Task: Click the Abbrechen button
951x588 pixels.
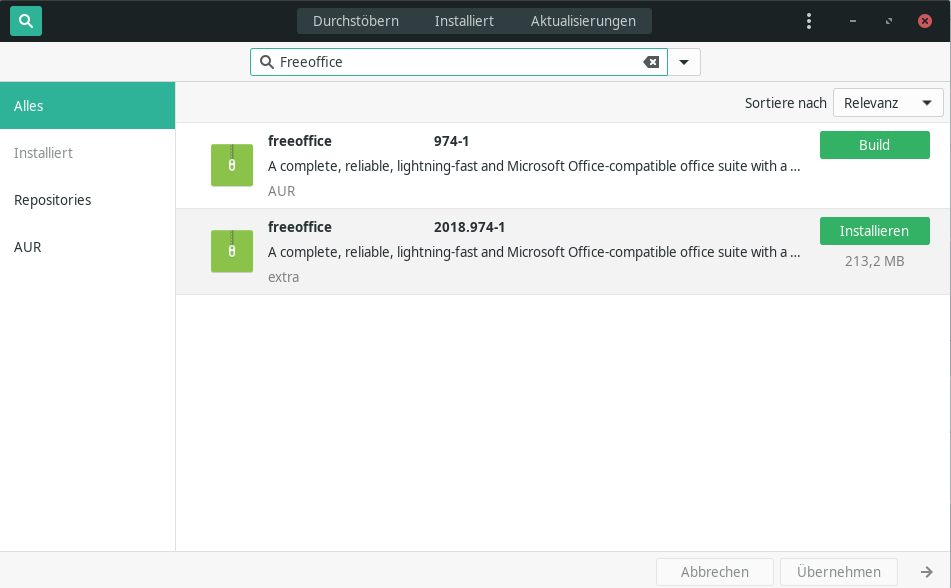Action: pos(714,572)
